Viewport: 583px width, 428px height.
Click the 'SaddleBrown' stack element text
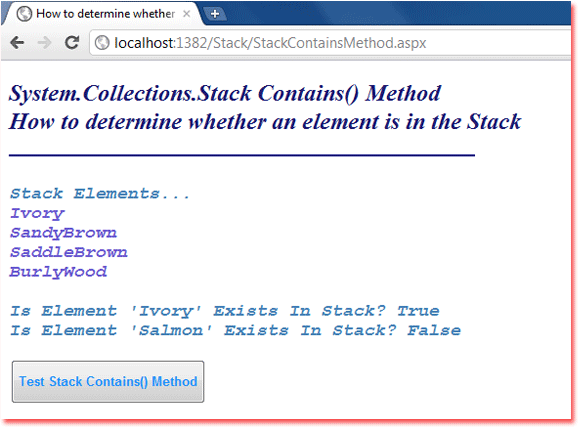click(68, 252)
